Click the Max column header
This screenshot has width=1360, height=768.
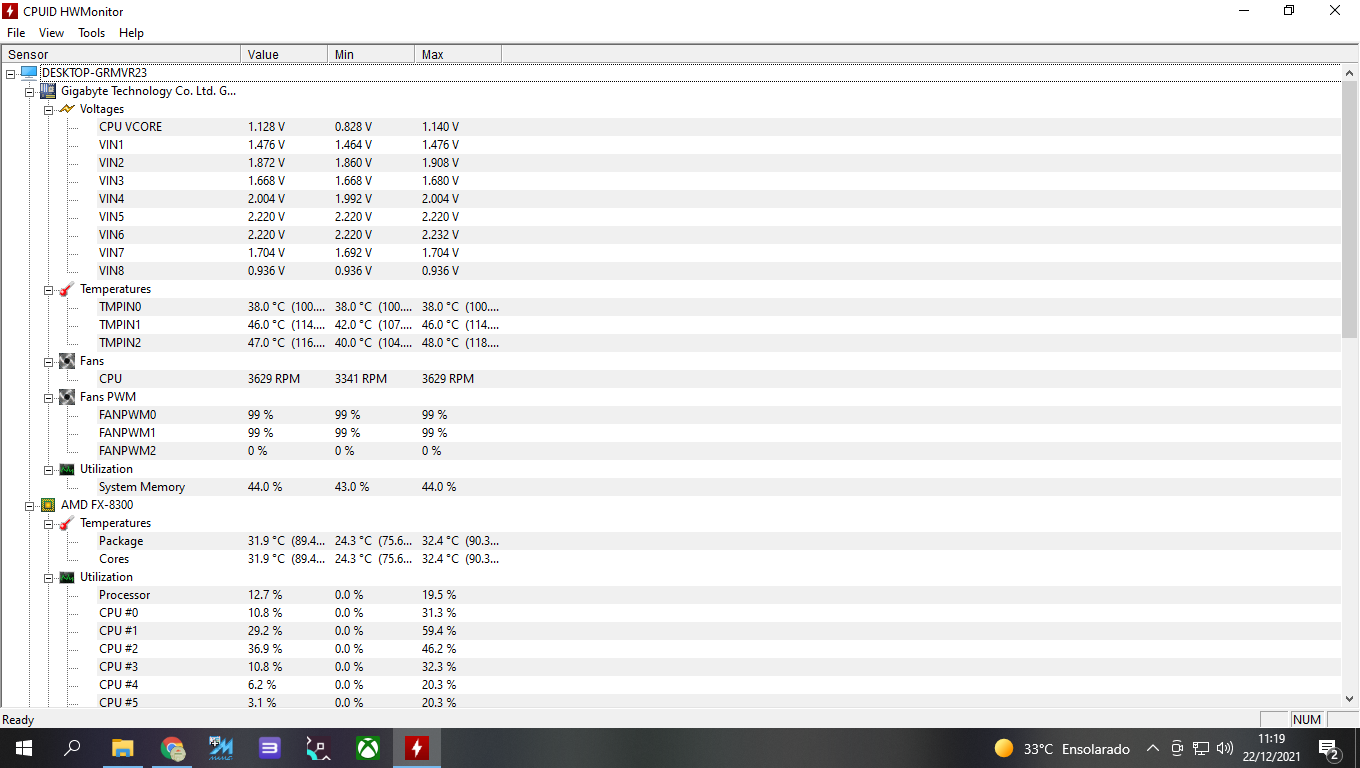458,54
